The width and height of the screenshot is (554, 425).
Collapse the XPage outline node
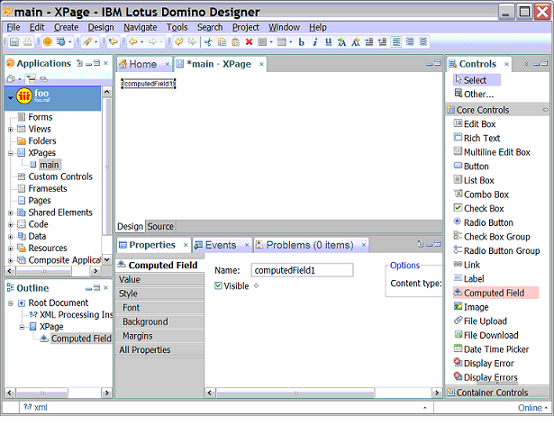click(22, 327)
